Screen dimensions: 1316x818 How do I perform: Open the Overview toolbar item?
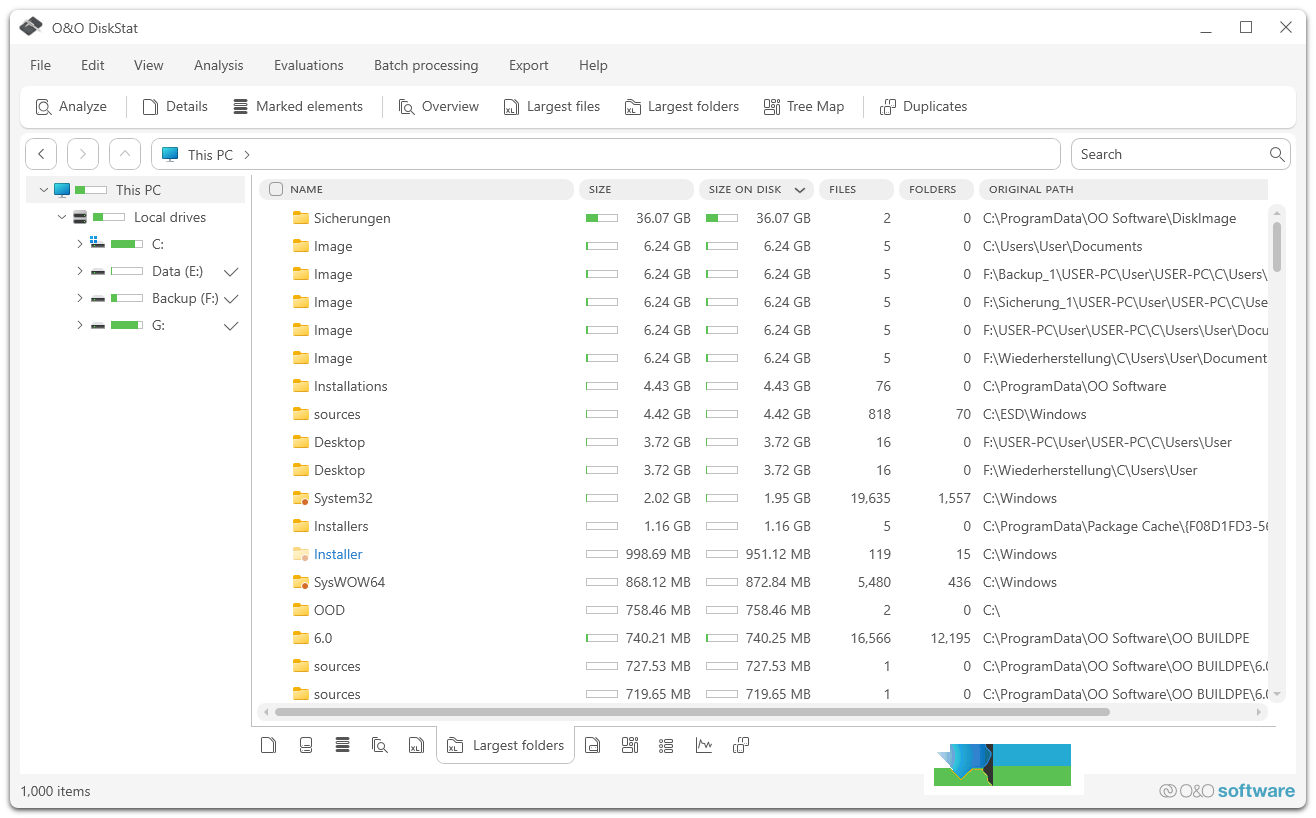click(x=439, y=107)
